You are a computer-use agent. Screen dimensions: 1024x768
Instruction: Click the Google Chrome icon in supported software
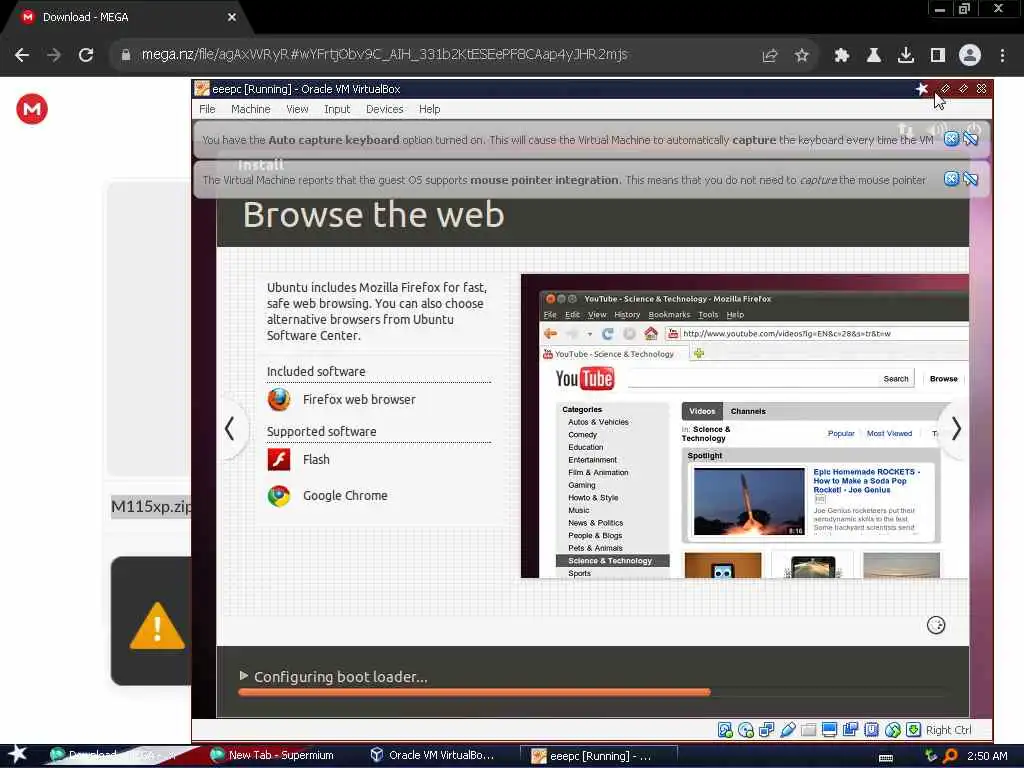[279, 496]
